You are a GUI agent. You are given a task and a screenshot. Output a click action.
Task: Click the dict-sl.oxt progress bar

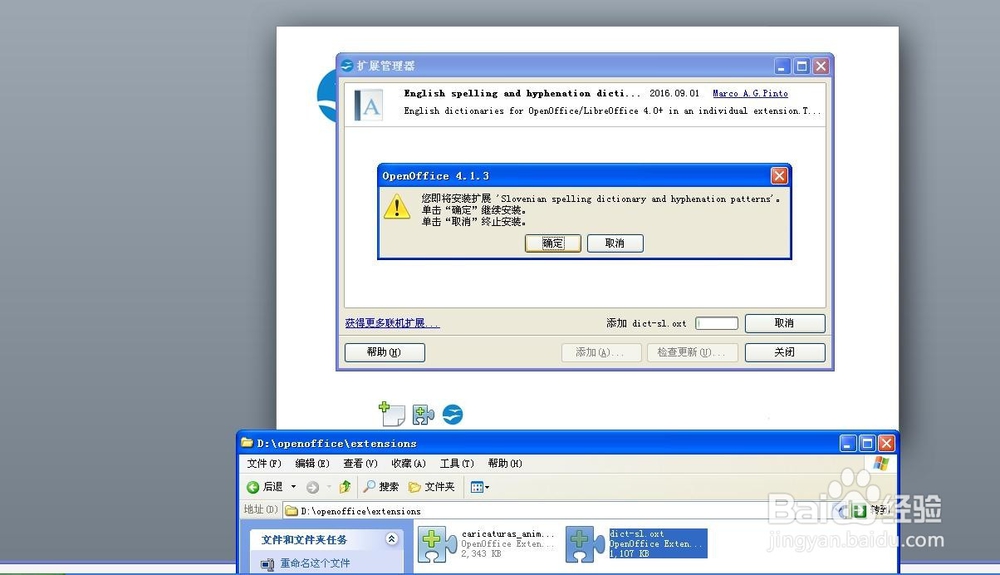coord(716,323)
